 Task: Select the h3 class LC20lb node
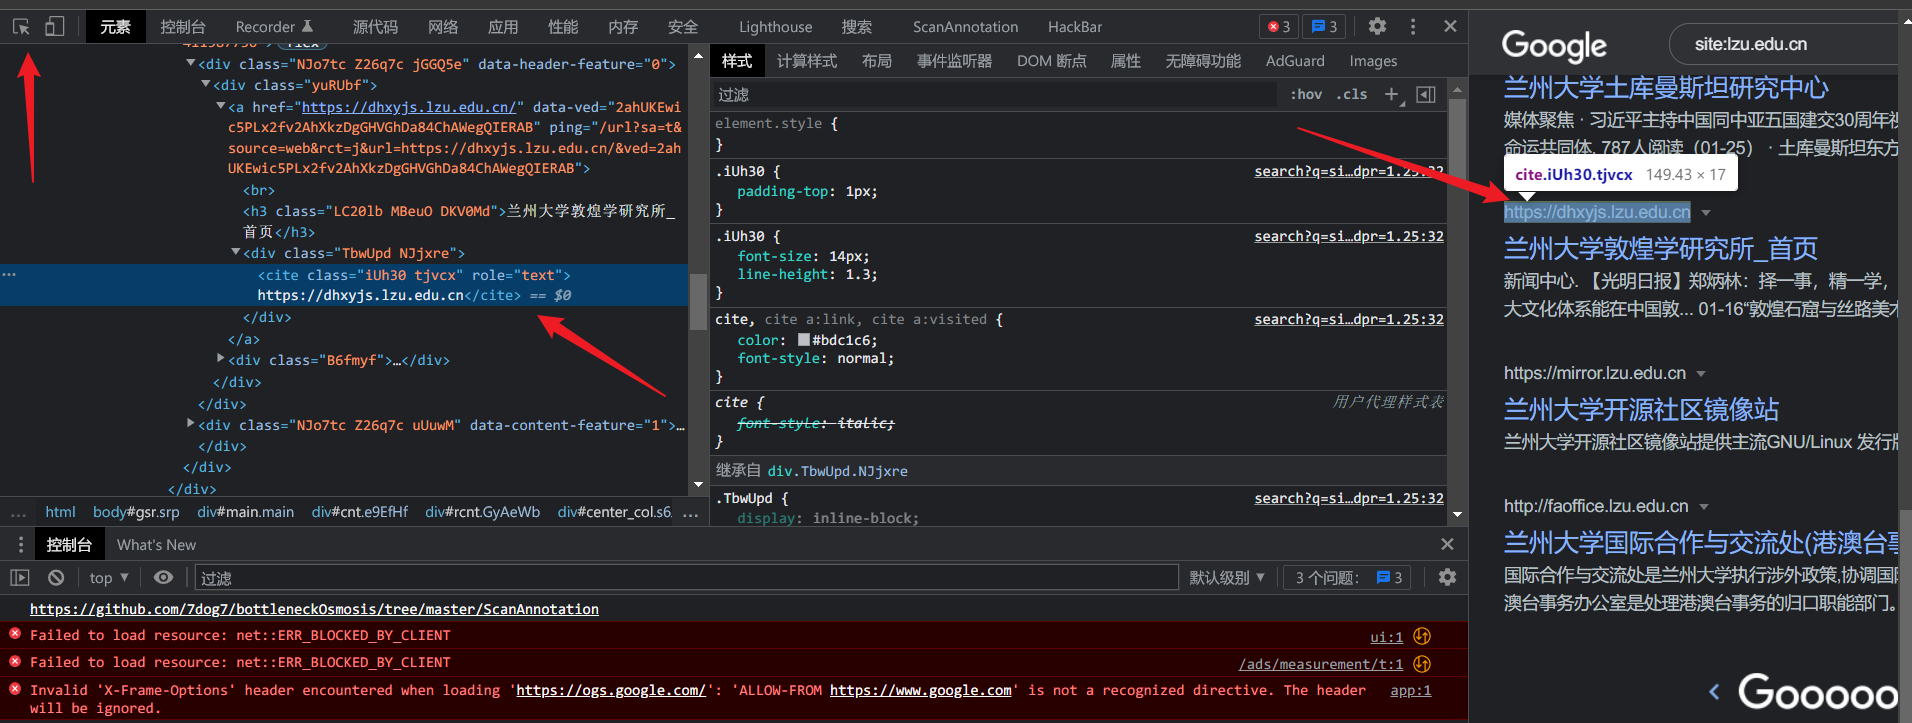click(x=459, y=221)
